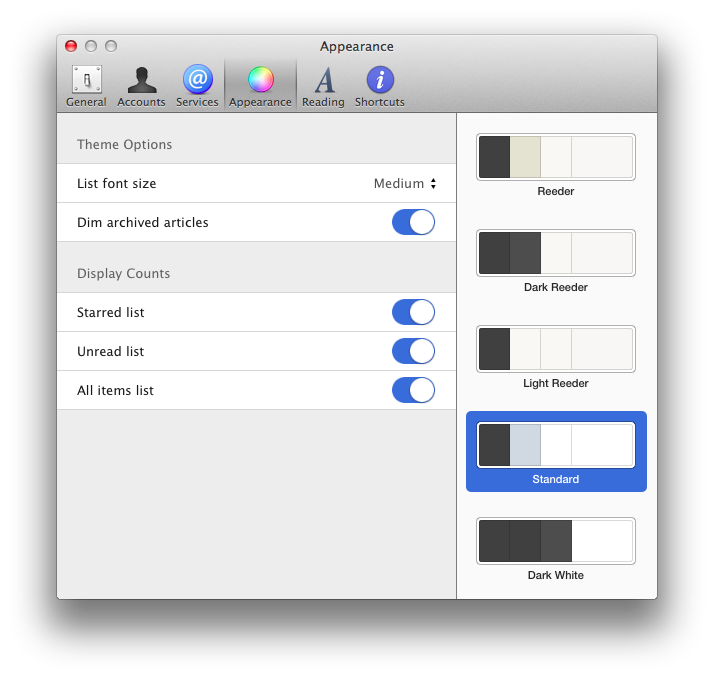Disable Starred list count switch
Screen dimensions: 714x678
click(413, 312)
